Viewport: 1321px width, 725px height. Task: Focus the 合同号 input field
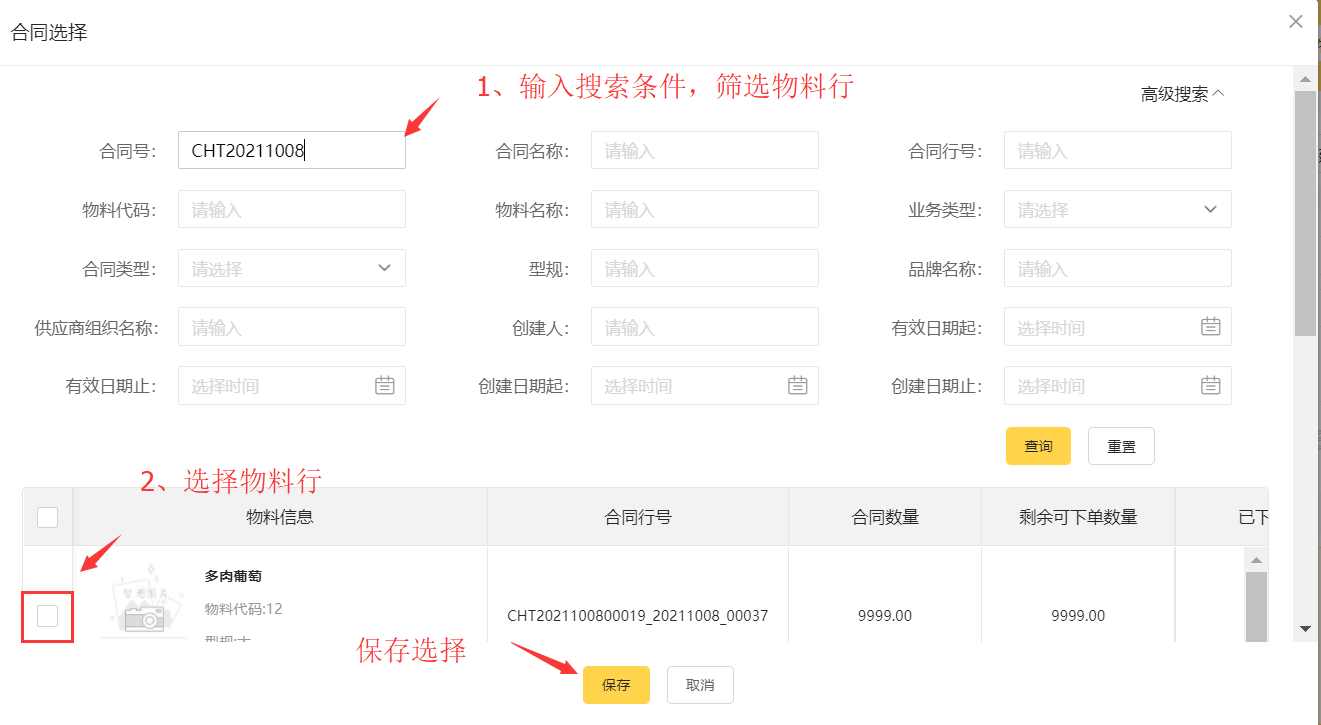291,151
